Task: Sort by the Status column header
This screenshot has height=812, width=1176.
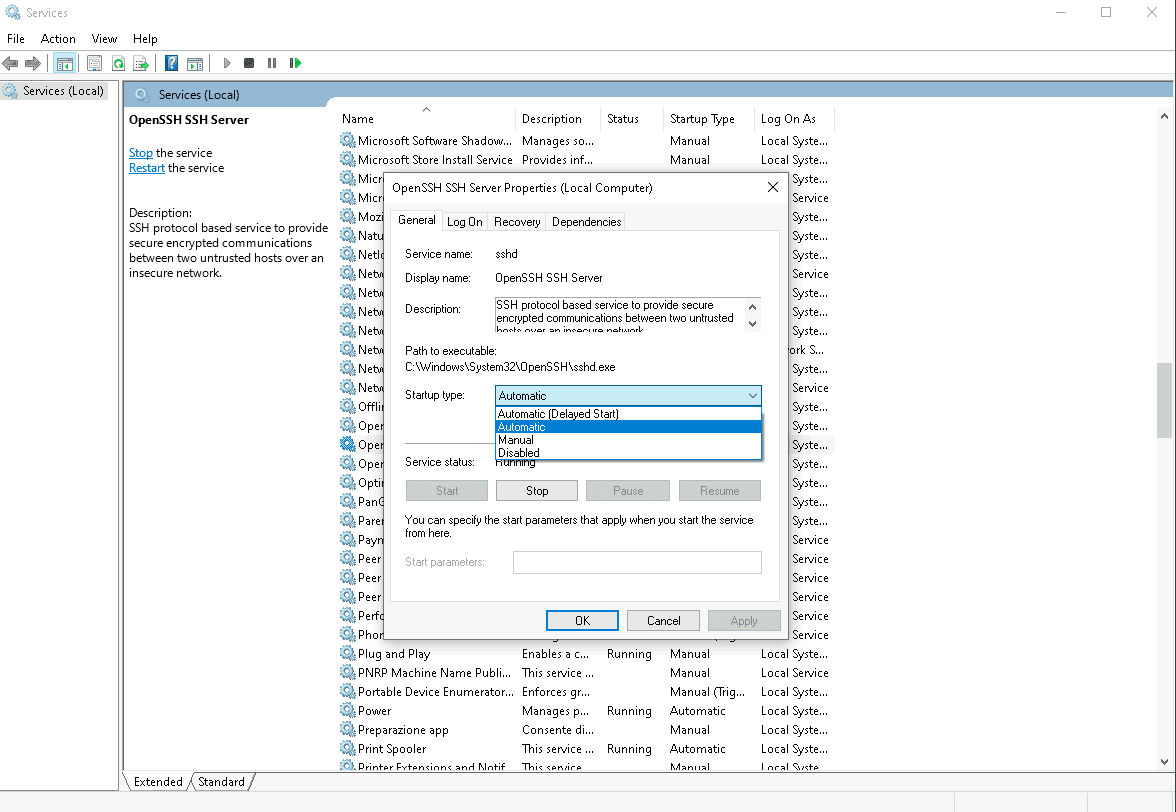Action: pos(632,118)
